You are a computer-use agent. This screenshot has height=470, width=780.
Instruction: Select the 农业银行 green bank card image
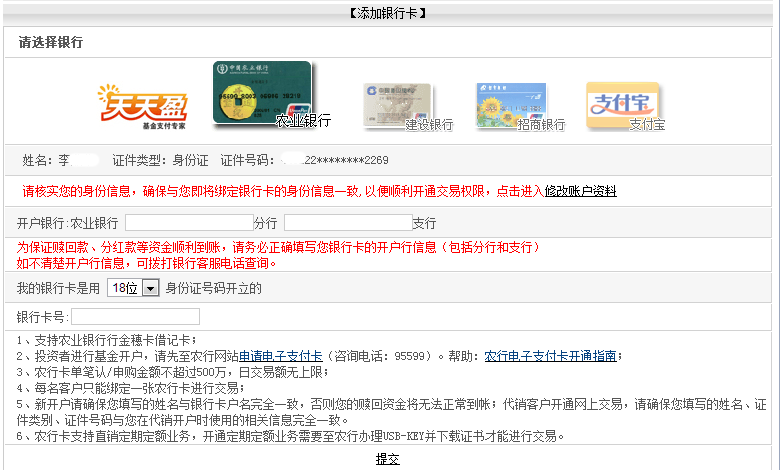click(x=262, y=91)
